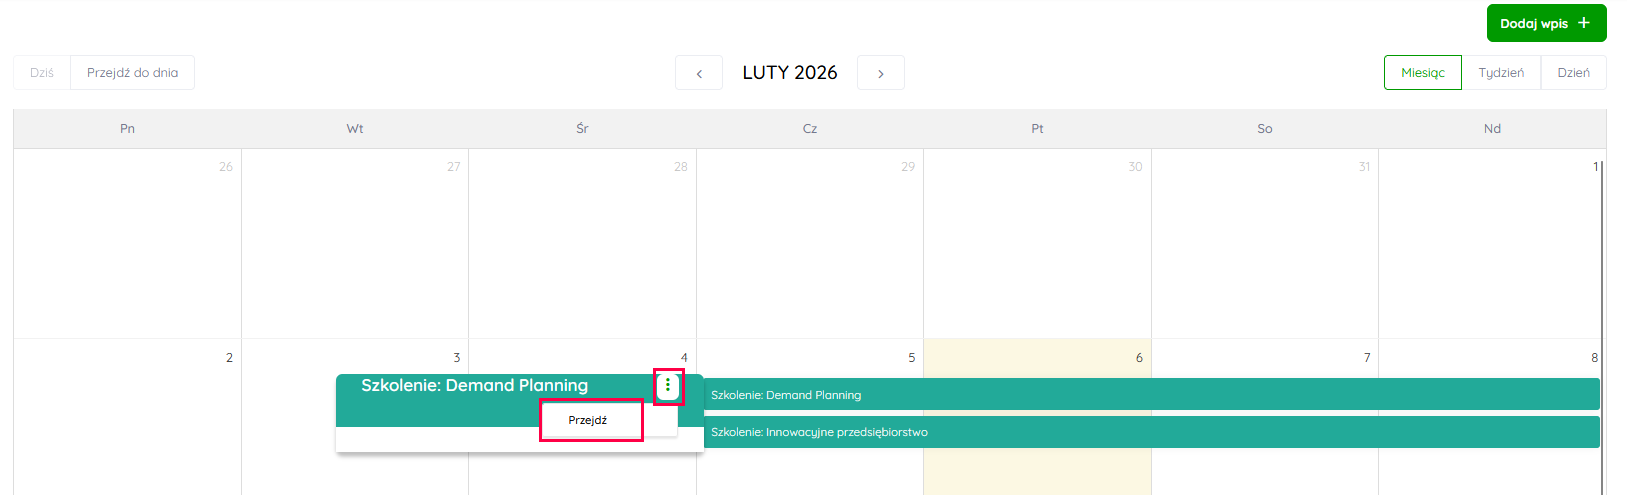
Task: Choose Przejdź from the event menu
Action: (589, 420)
